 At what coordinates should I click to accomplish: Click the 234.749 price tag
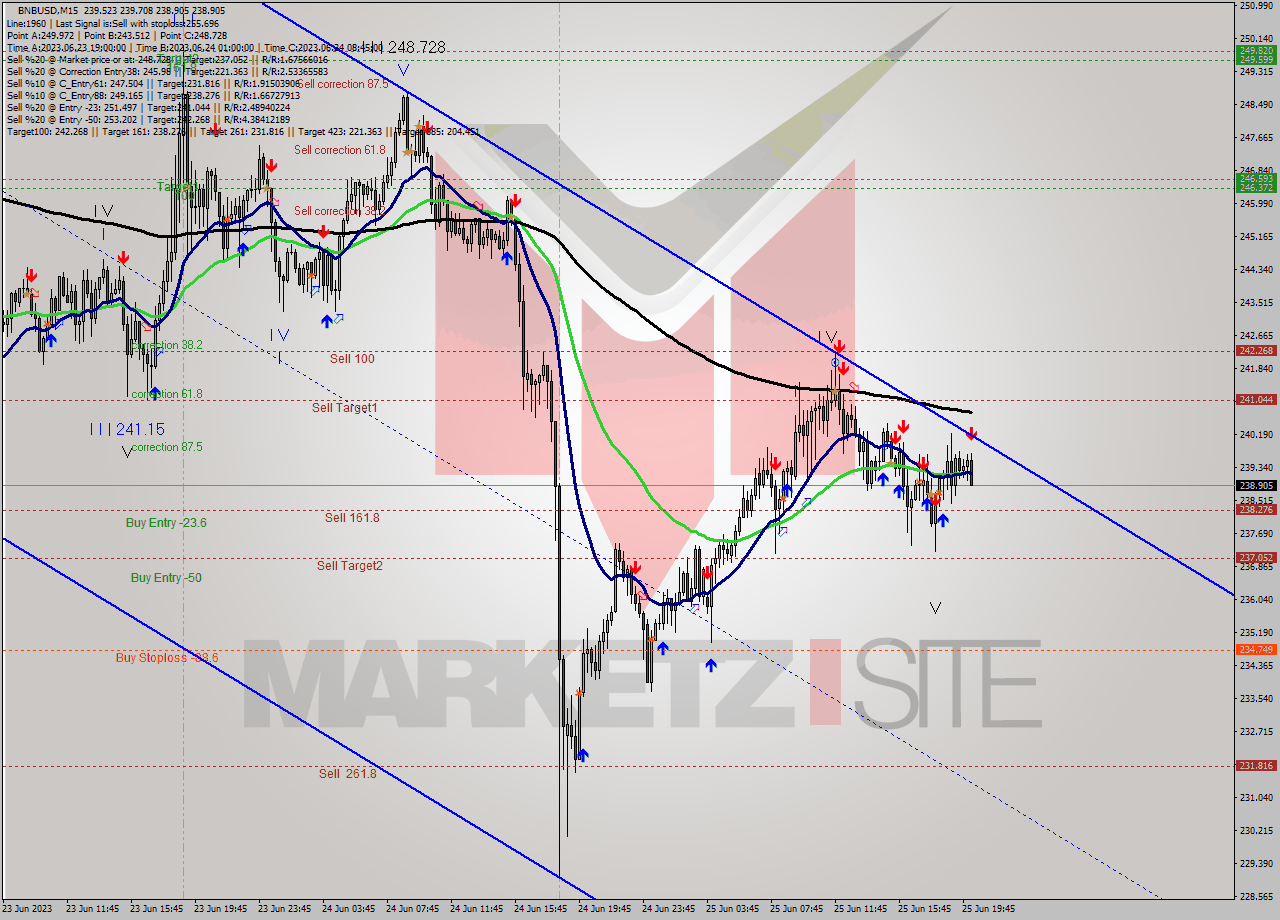pyautogui.click(x=1256, y=649)
